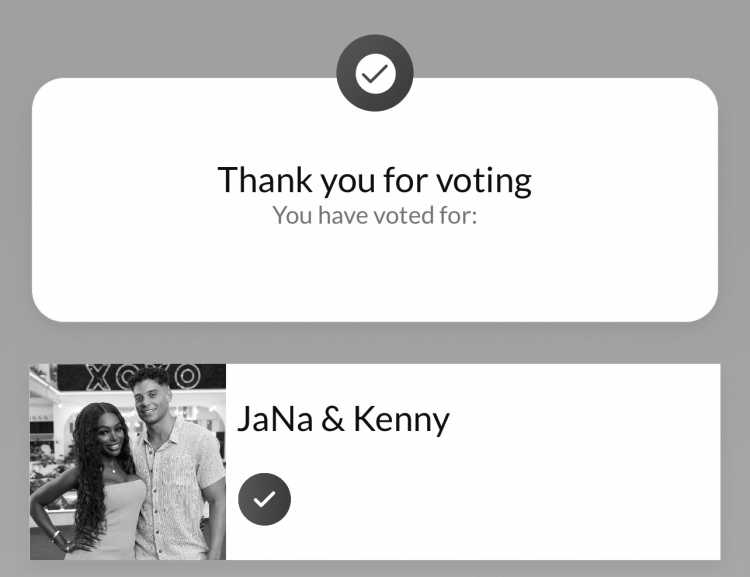Click the large confirmation checkmark badge
Viewport: 750px width, 577px height.
(375, 73)
